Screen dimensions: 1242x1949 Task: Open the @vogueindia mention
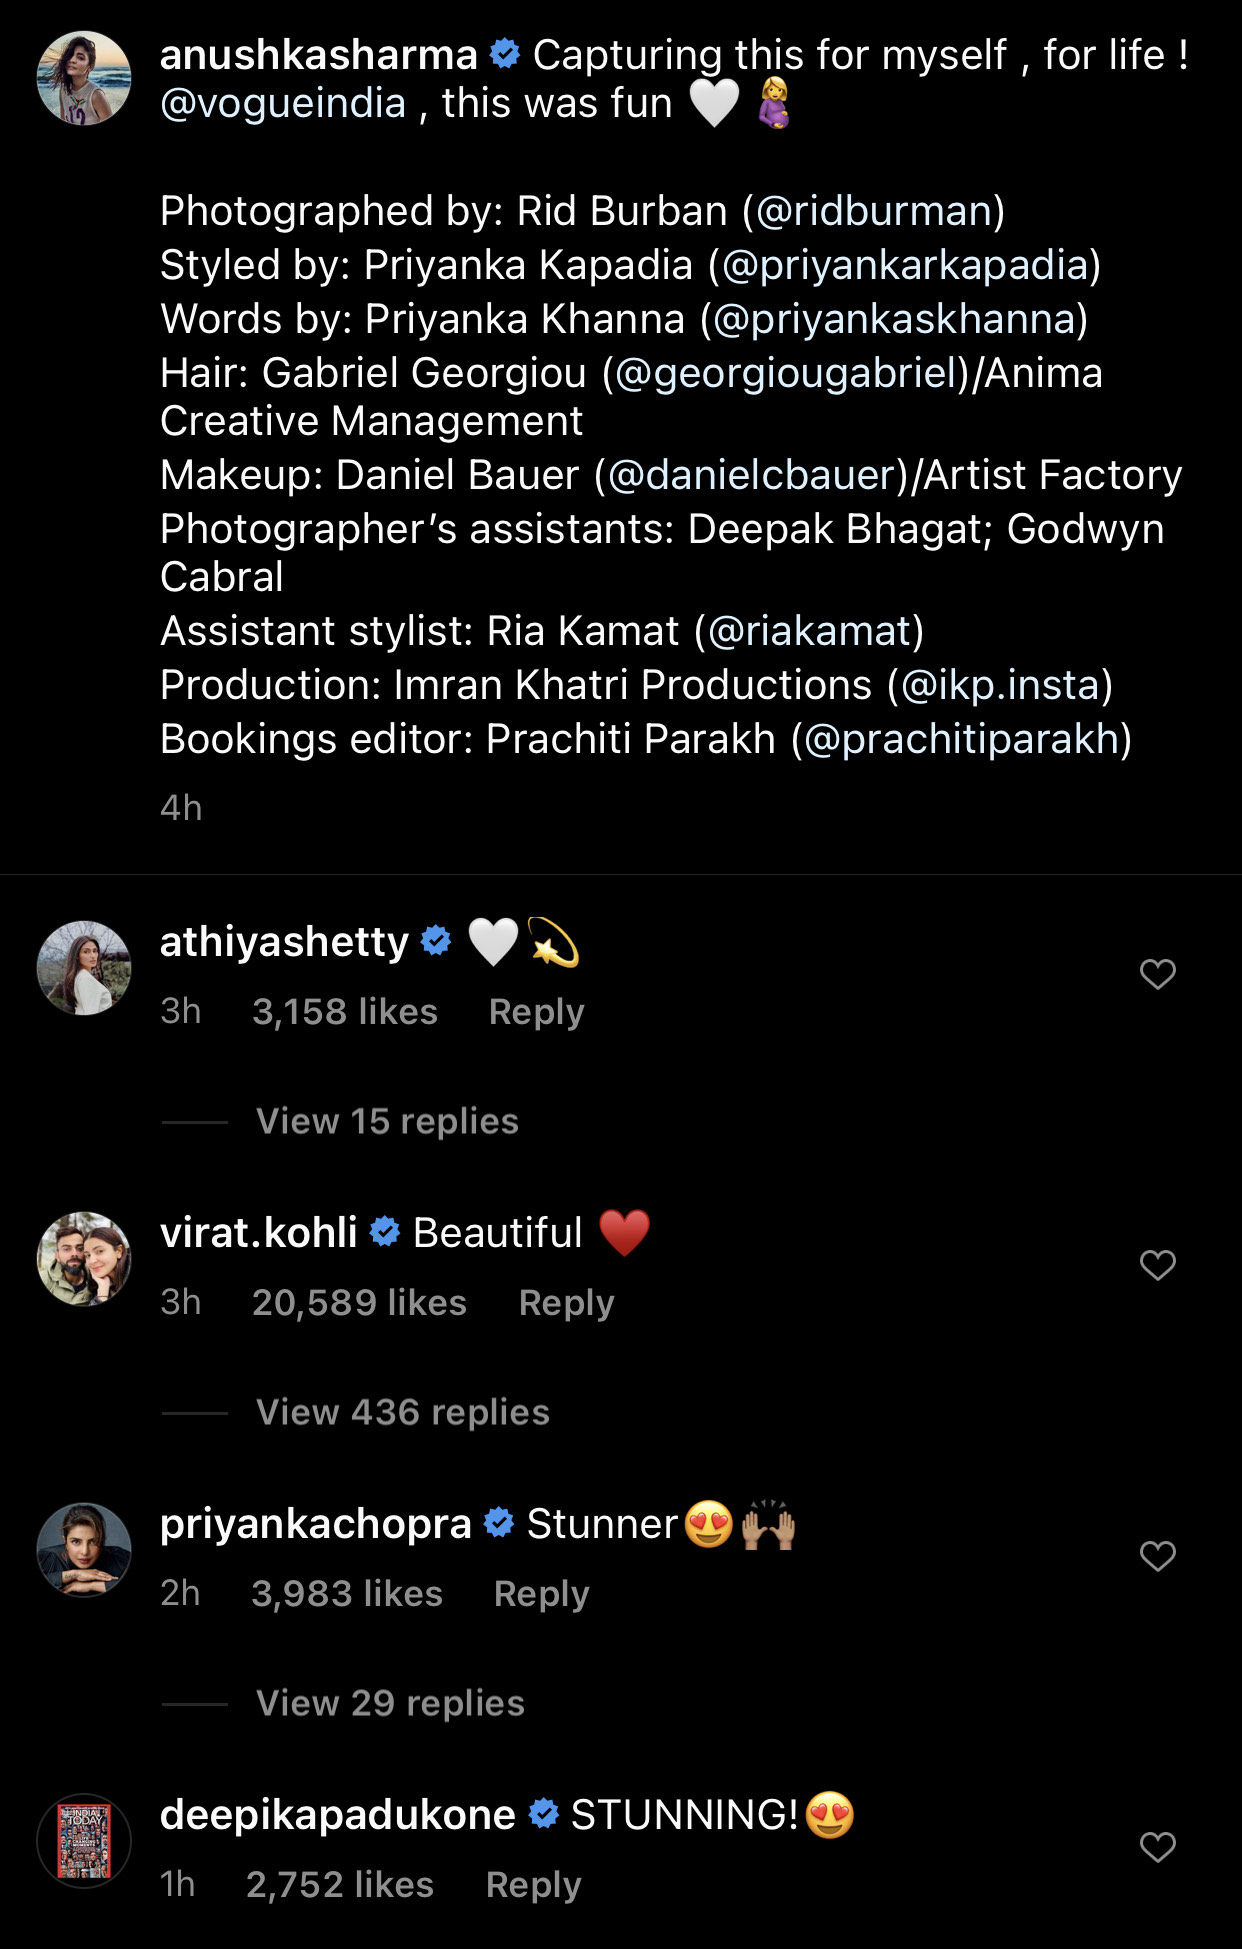click(x=283, y=103)
